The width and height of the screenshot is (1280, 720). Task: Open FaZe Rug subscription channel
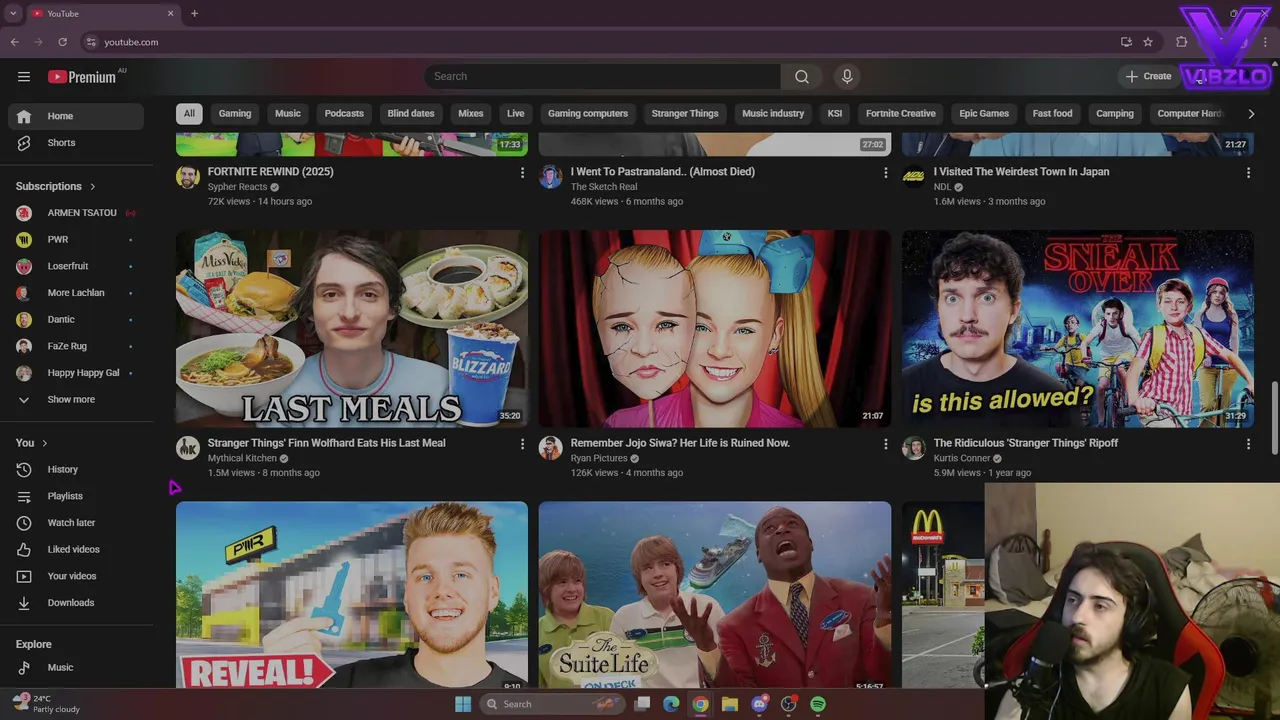[x=76, y=346]
